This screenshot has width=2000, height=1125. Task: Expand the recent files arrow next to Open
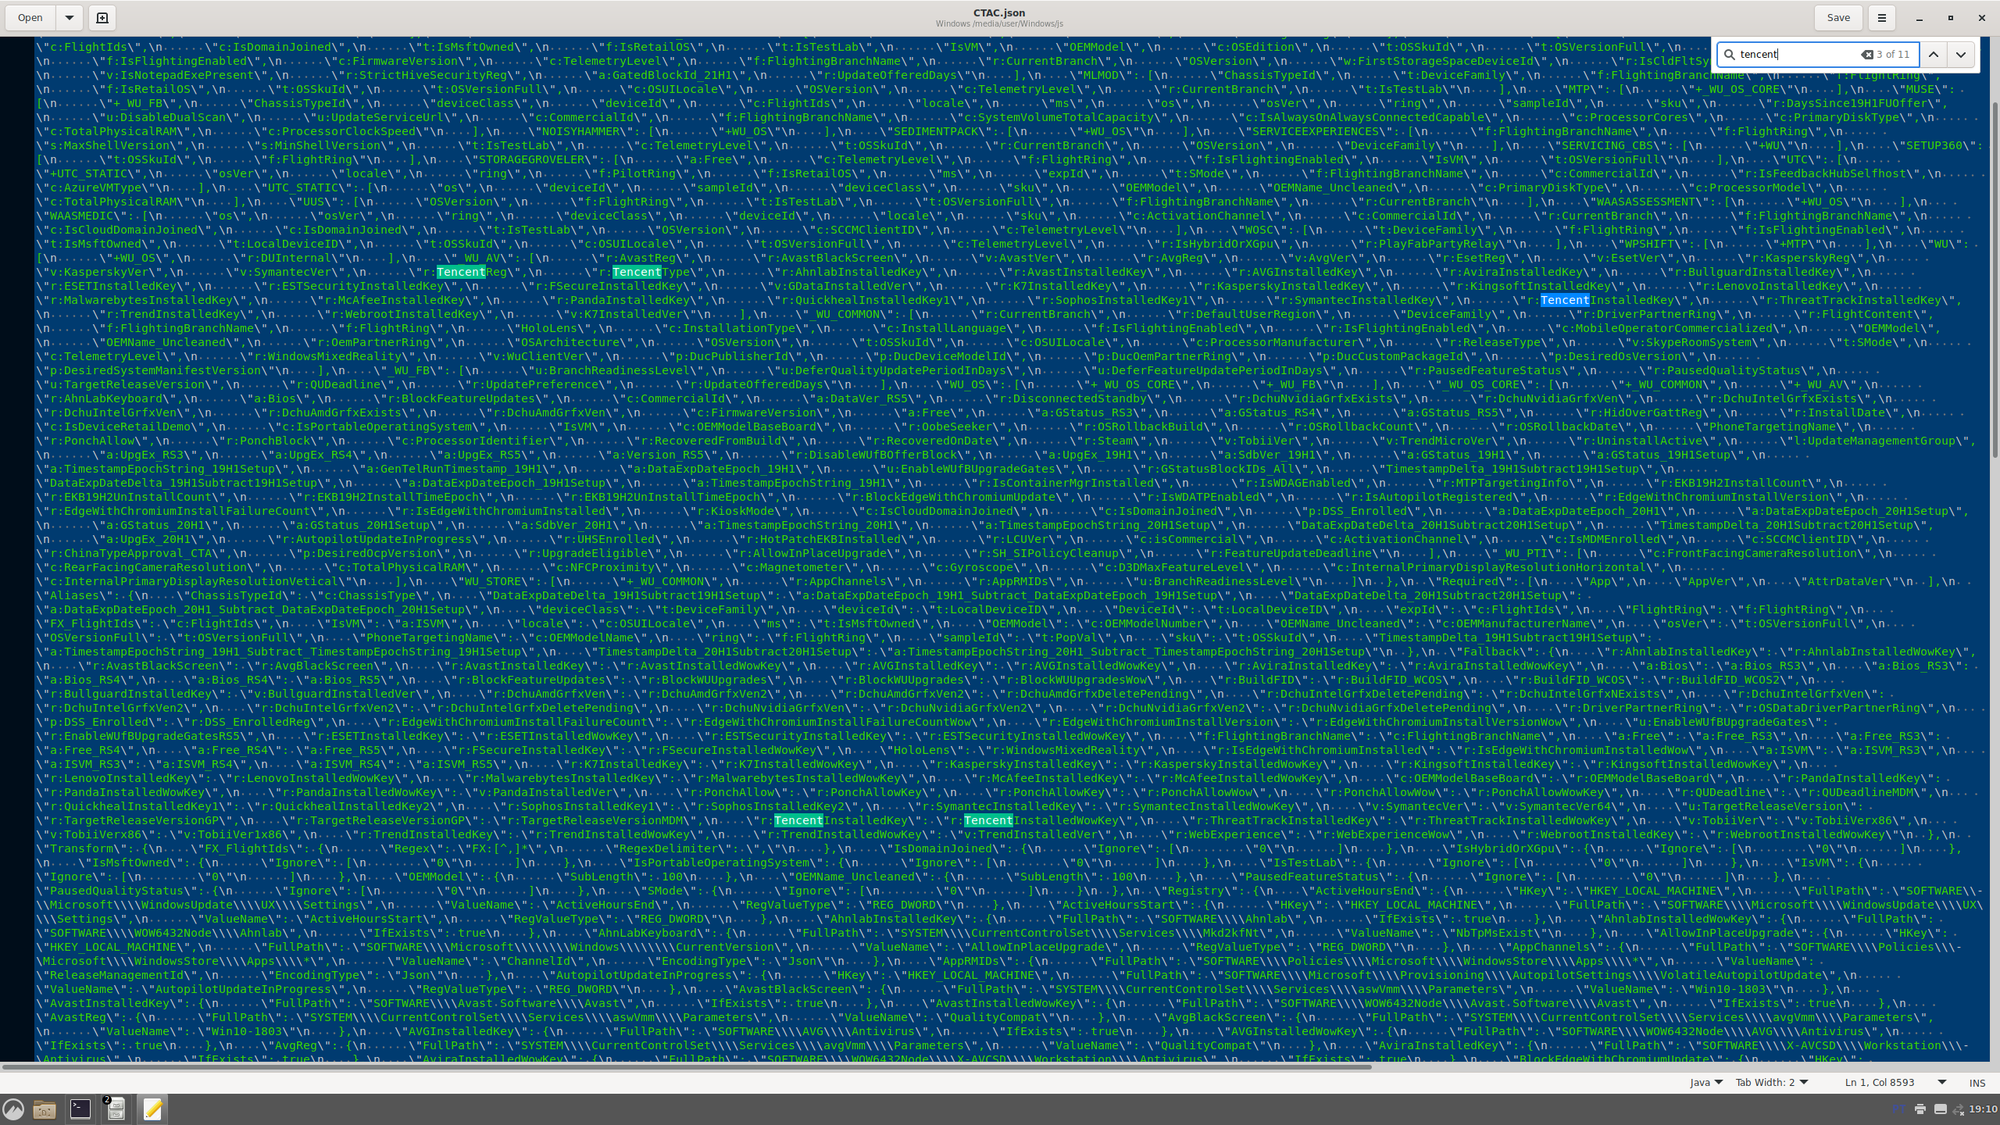point(69,17)
